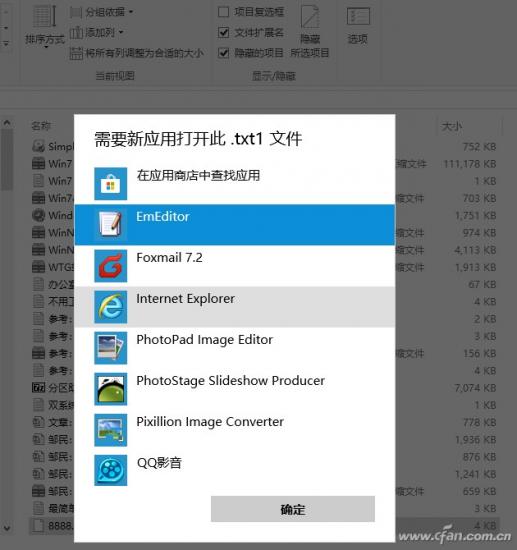The height and width of the screenshot is (550, 517).
Task: Click the 选项 options icon in ribbon
Action: [358, 16]
